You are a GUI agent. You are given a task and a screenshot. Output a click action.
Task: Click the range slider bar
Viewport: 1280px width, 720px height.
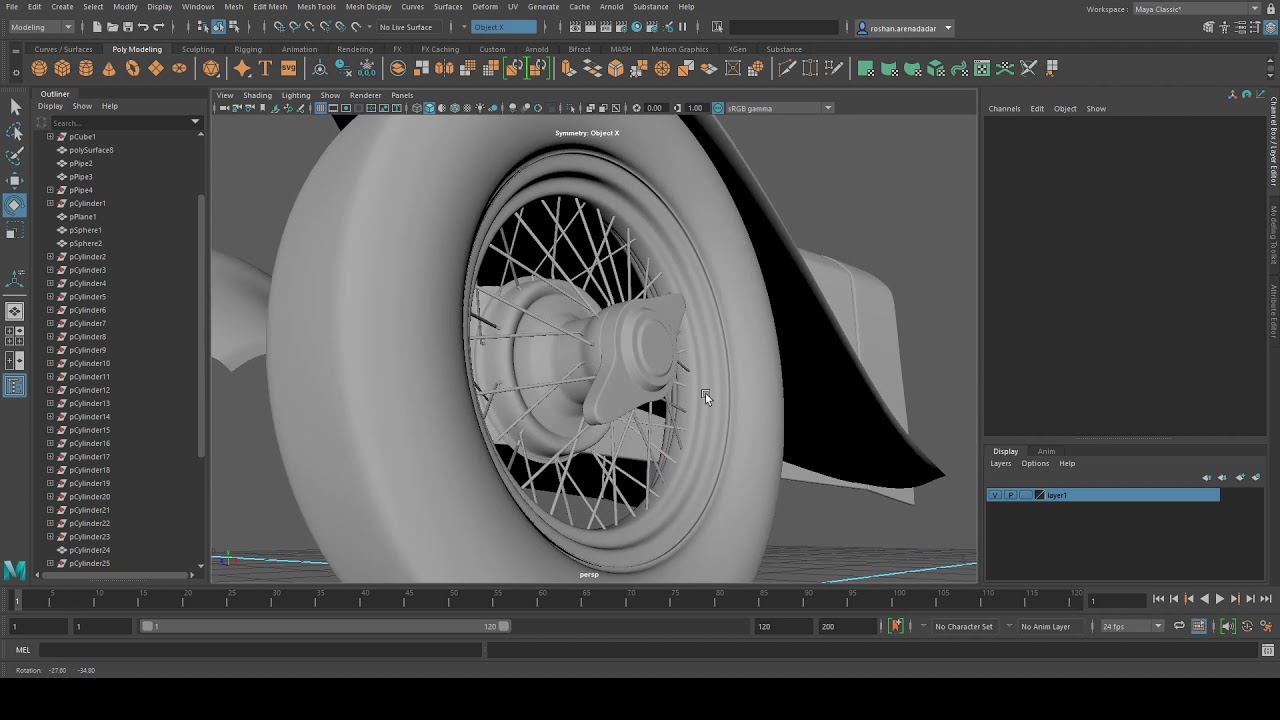pos(325,626)
